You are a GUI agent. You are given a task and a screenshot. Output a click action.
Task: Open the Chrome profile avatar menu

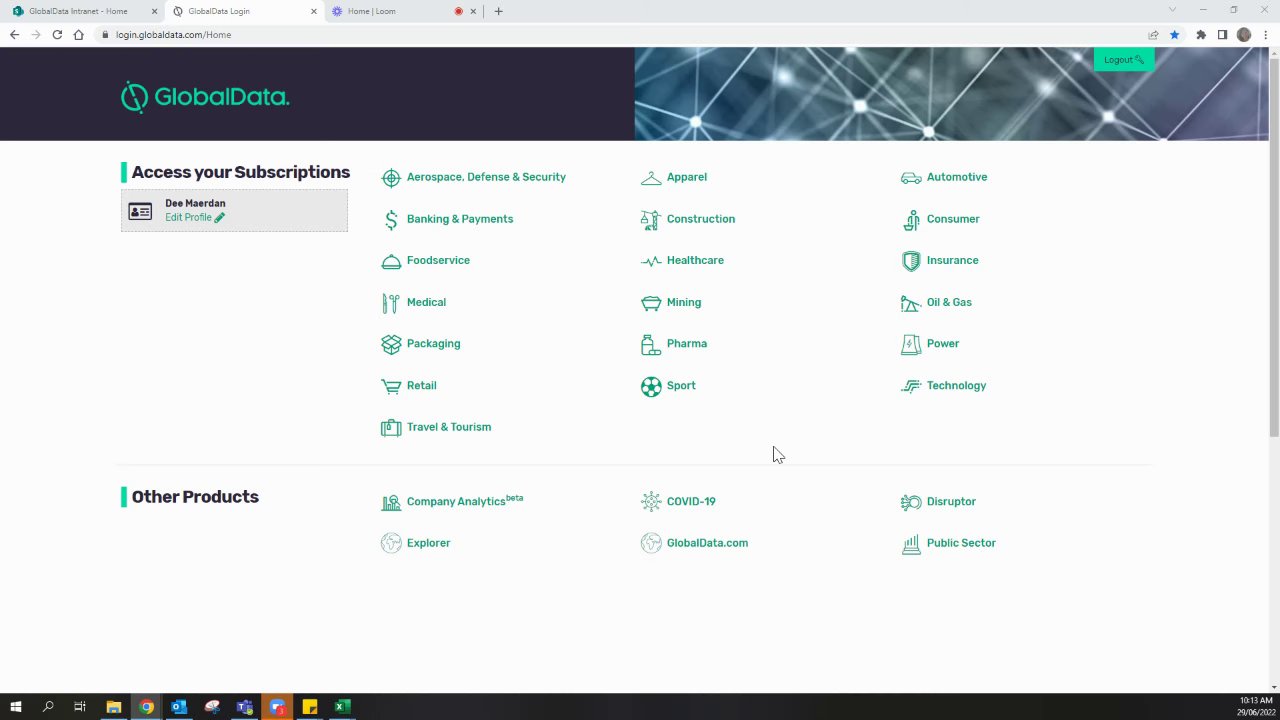pos(1244,35)
